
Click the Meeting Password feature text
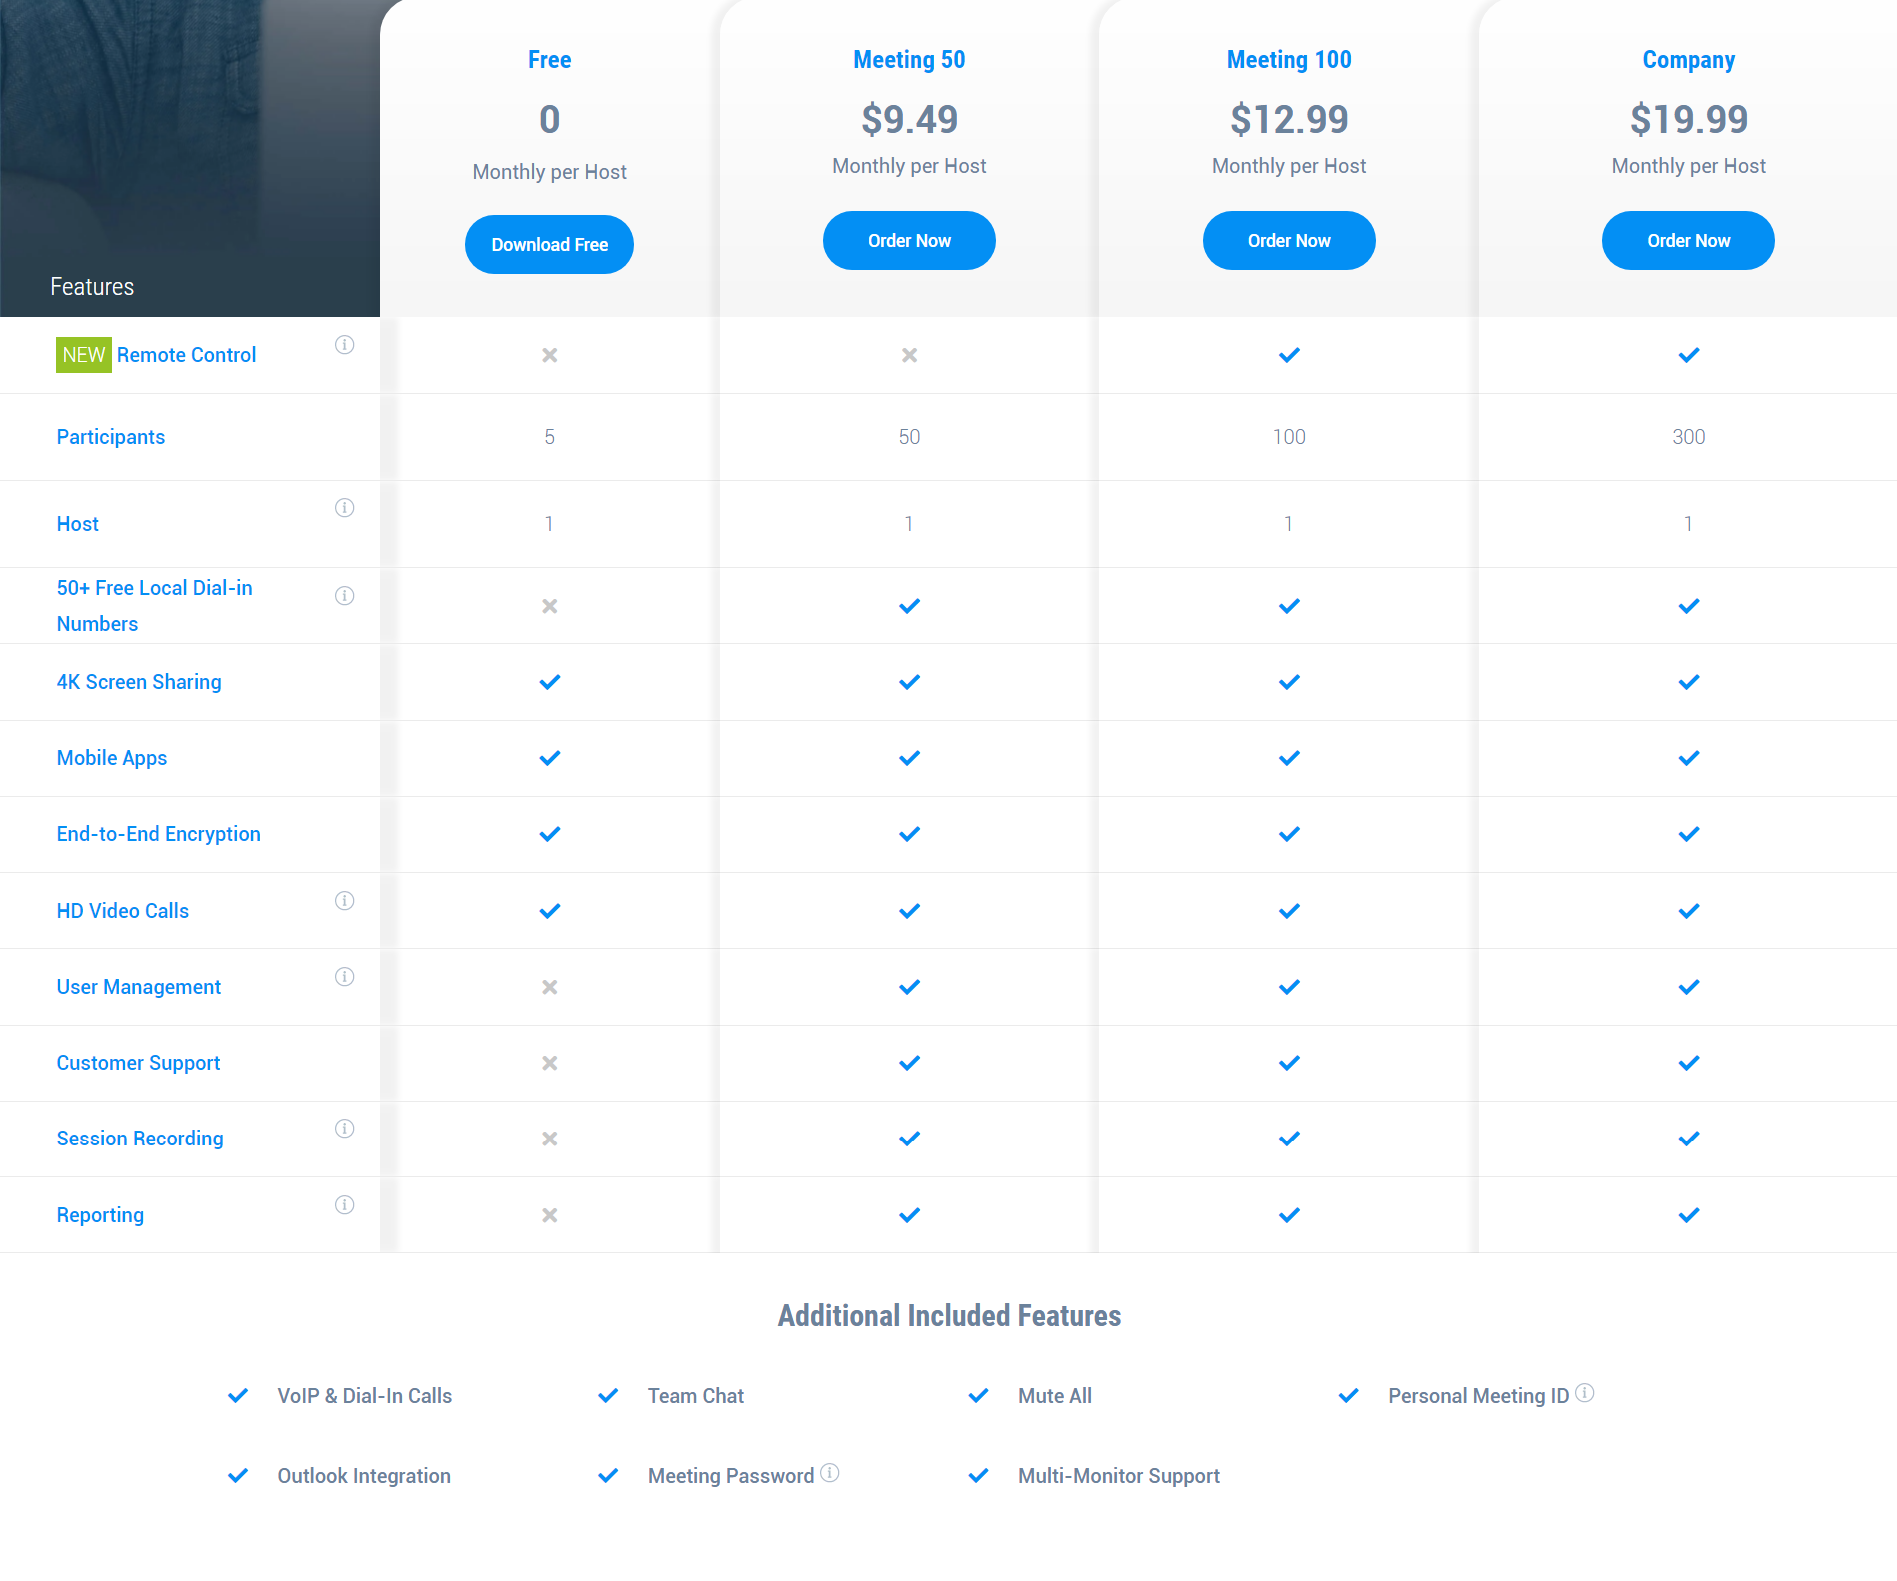(731, 1476)
